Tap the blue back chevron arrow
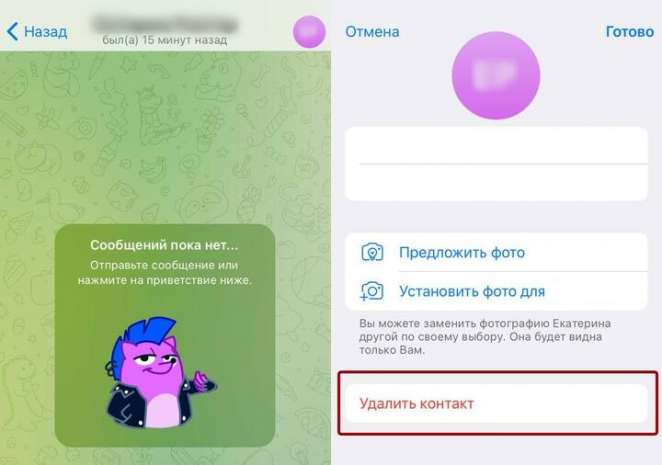 [x=12, y=32]
